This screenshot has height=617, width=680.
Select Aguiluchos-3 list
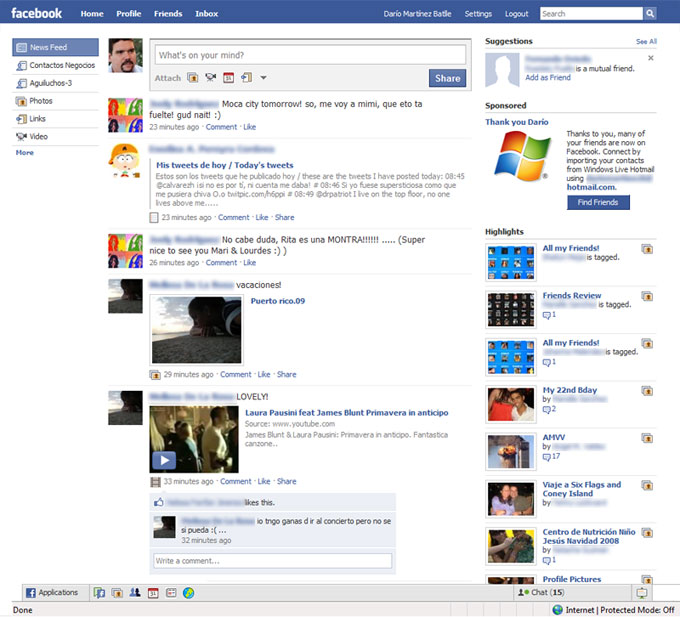pos(56,83)
